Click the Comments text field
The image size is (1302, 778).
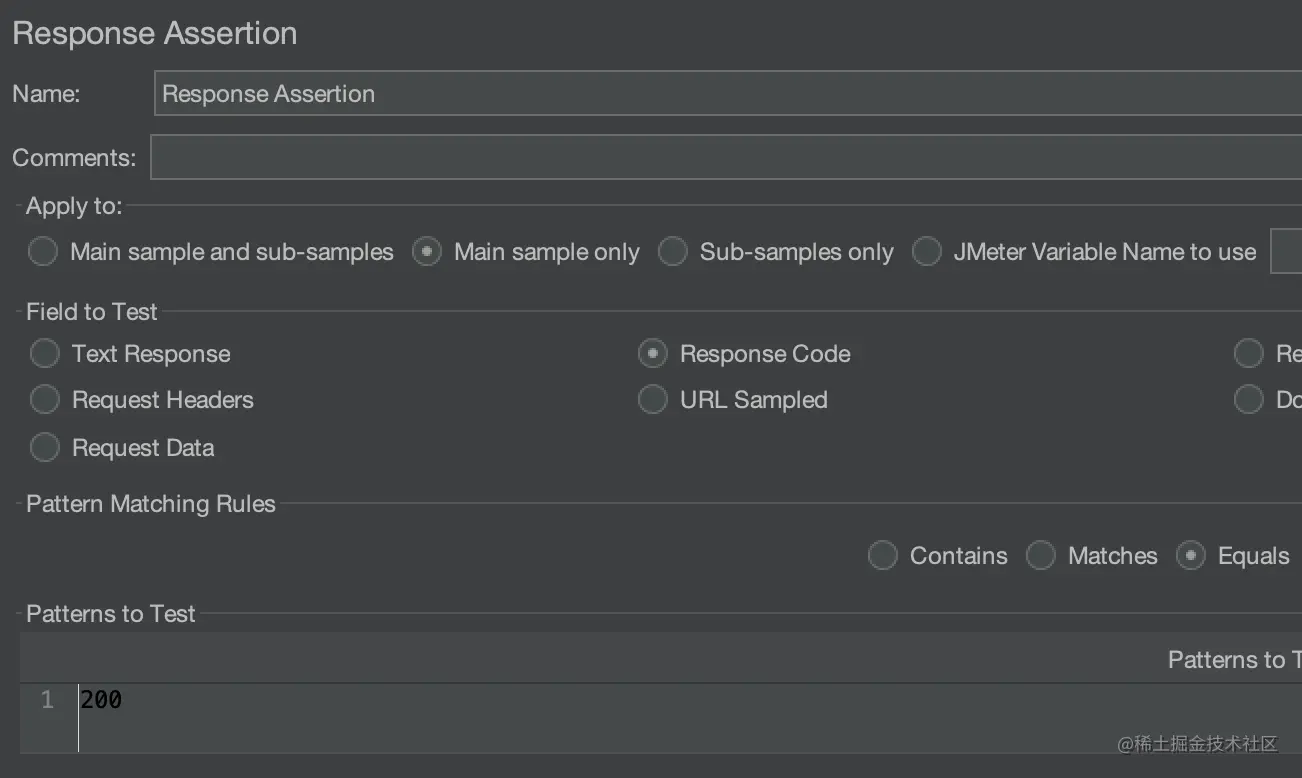[726, 158]
